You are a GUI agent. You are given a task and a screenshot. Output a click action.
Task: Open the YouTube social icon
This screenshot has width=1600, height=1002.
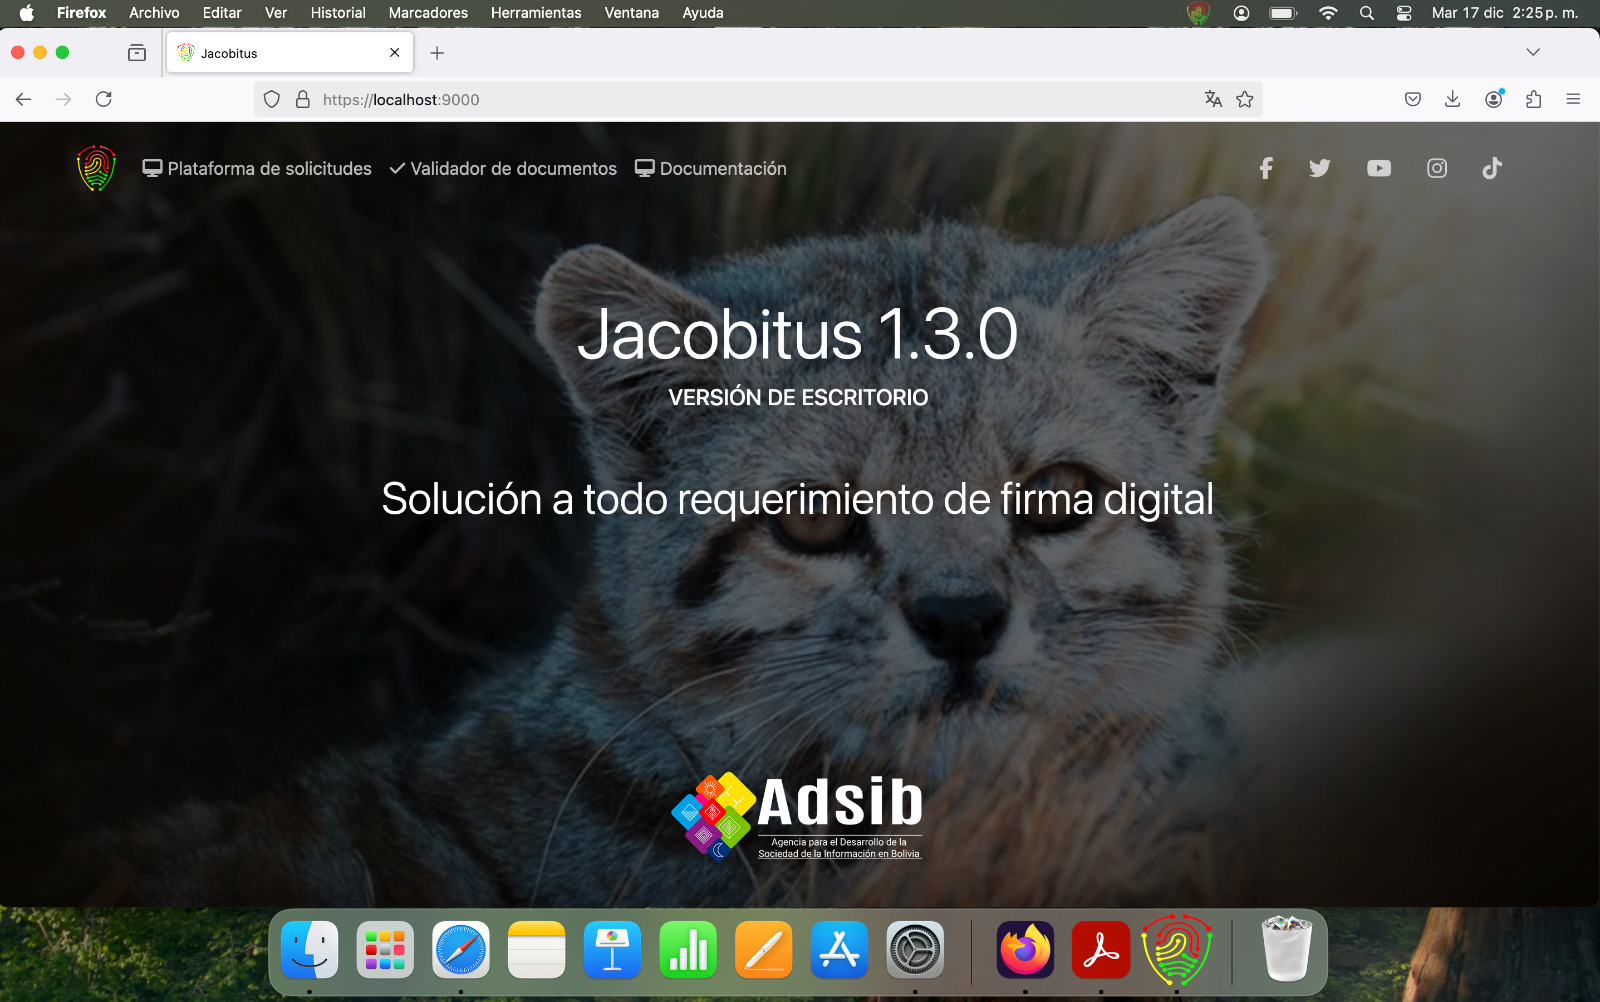coord(1378,169)
